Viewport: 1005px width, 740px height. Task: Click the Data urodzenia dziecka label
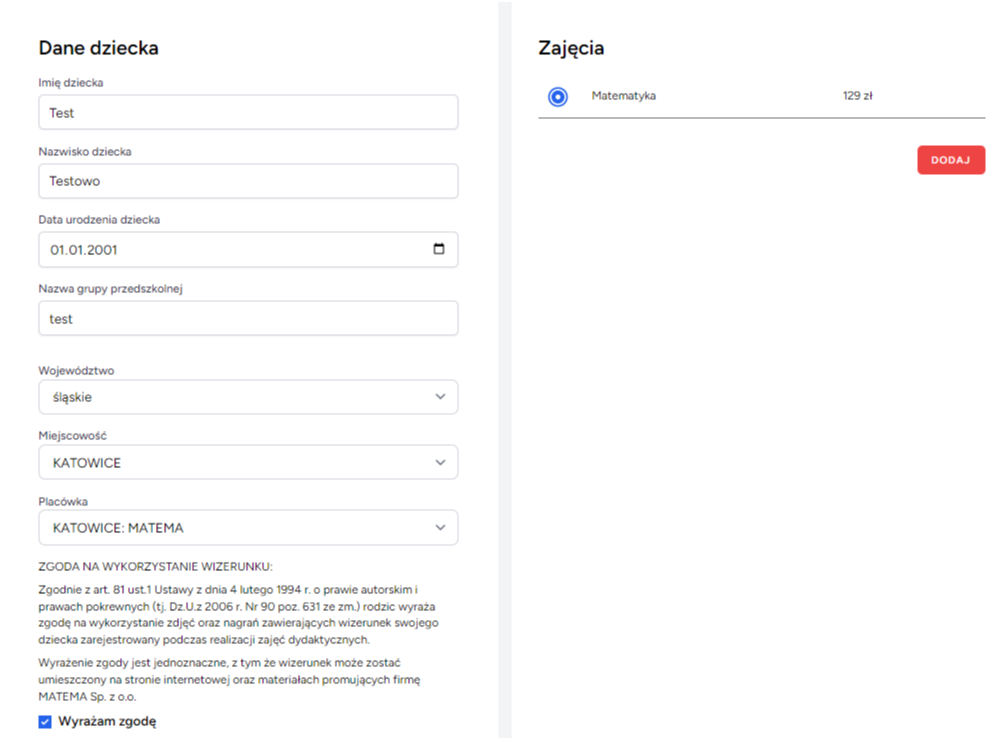click(99, 219)
